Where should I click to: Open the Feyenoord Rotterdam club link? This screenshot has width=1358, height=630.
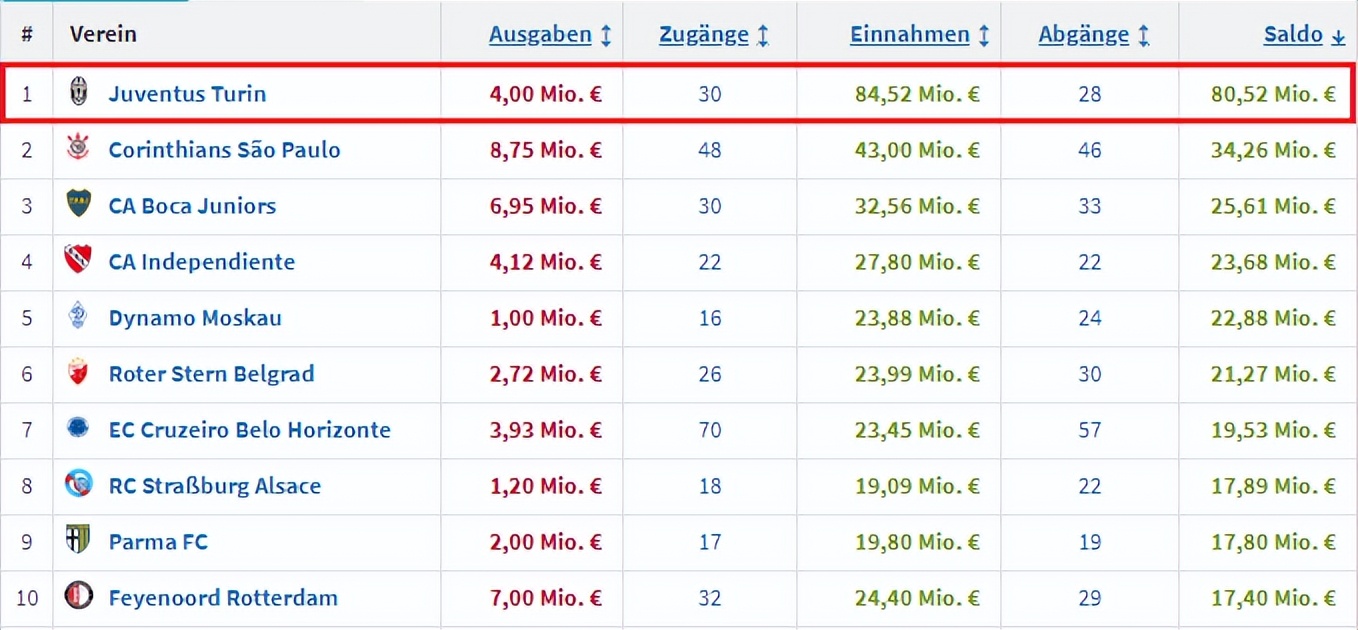click(x=223, y=598)
